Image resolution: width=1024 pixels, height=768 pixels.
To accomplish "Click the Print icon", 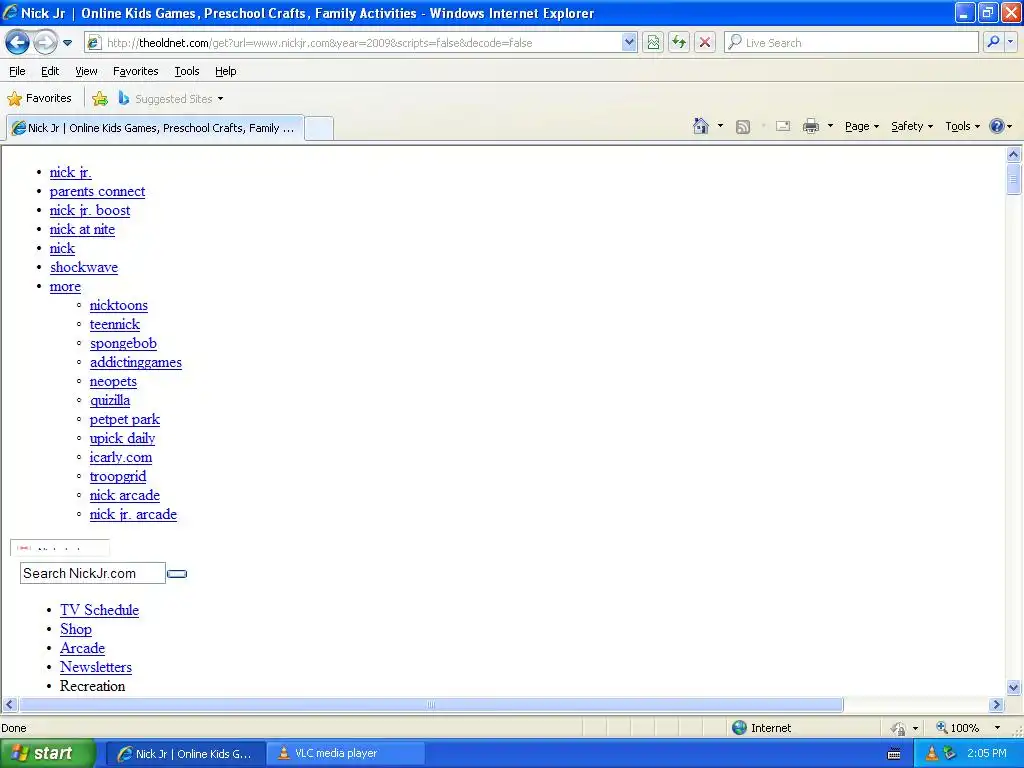I will 810,126.
